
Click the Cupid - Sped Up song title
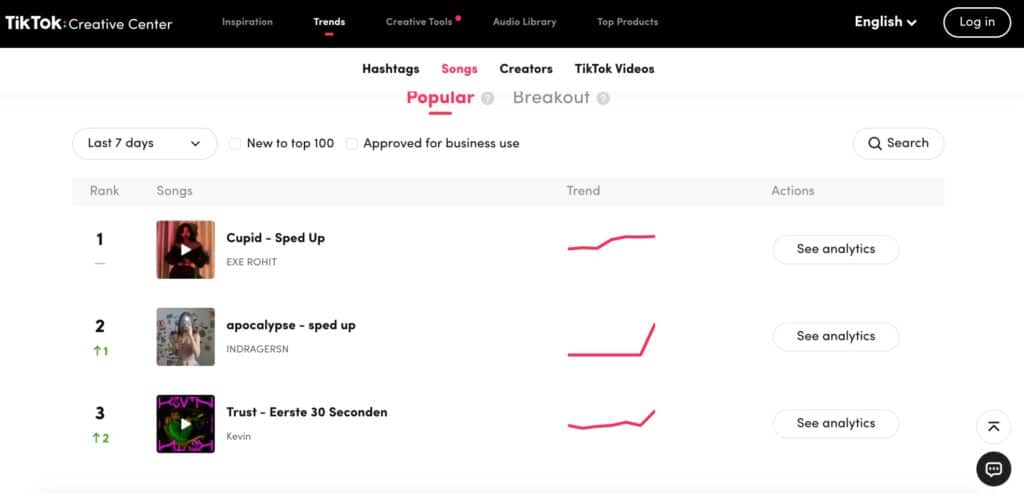click(276, 239)
